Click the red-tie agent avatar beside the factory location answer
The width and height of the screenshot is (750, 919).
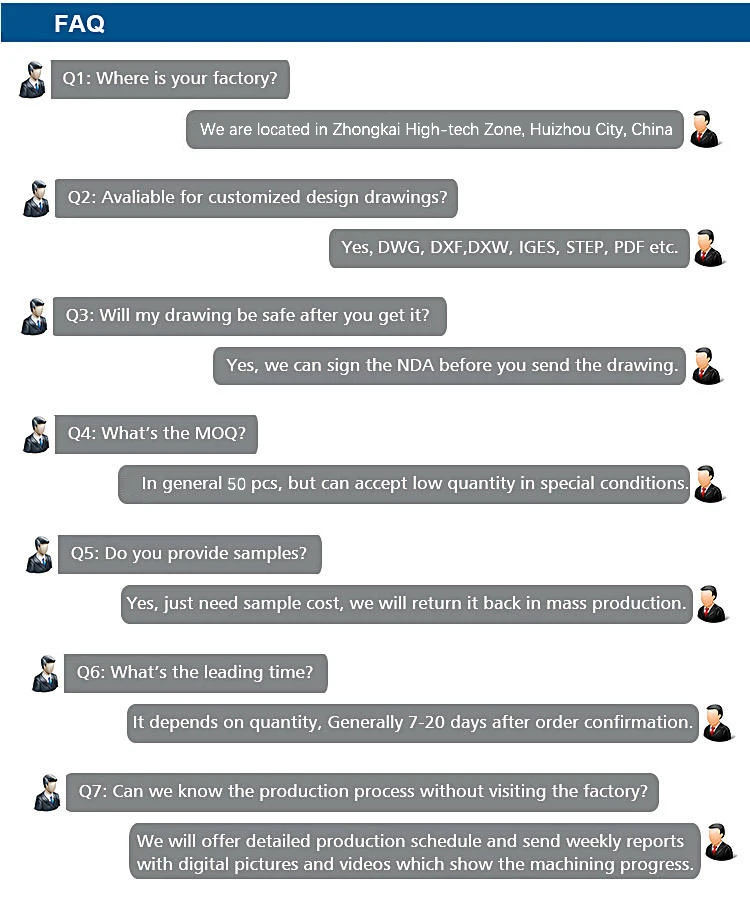click(705, 130)
